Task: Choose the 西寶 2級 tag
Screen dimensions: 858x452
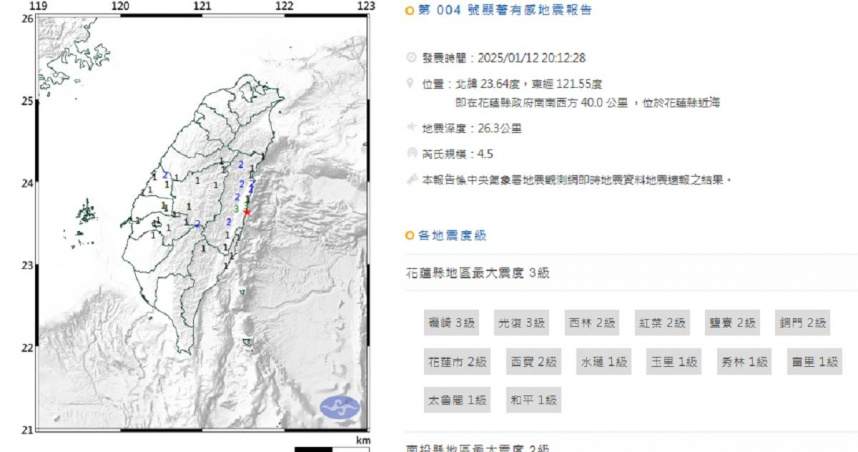Action: pos(534,362)
